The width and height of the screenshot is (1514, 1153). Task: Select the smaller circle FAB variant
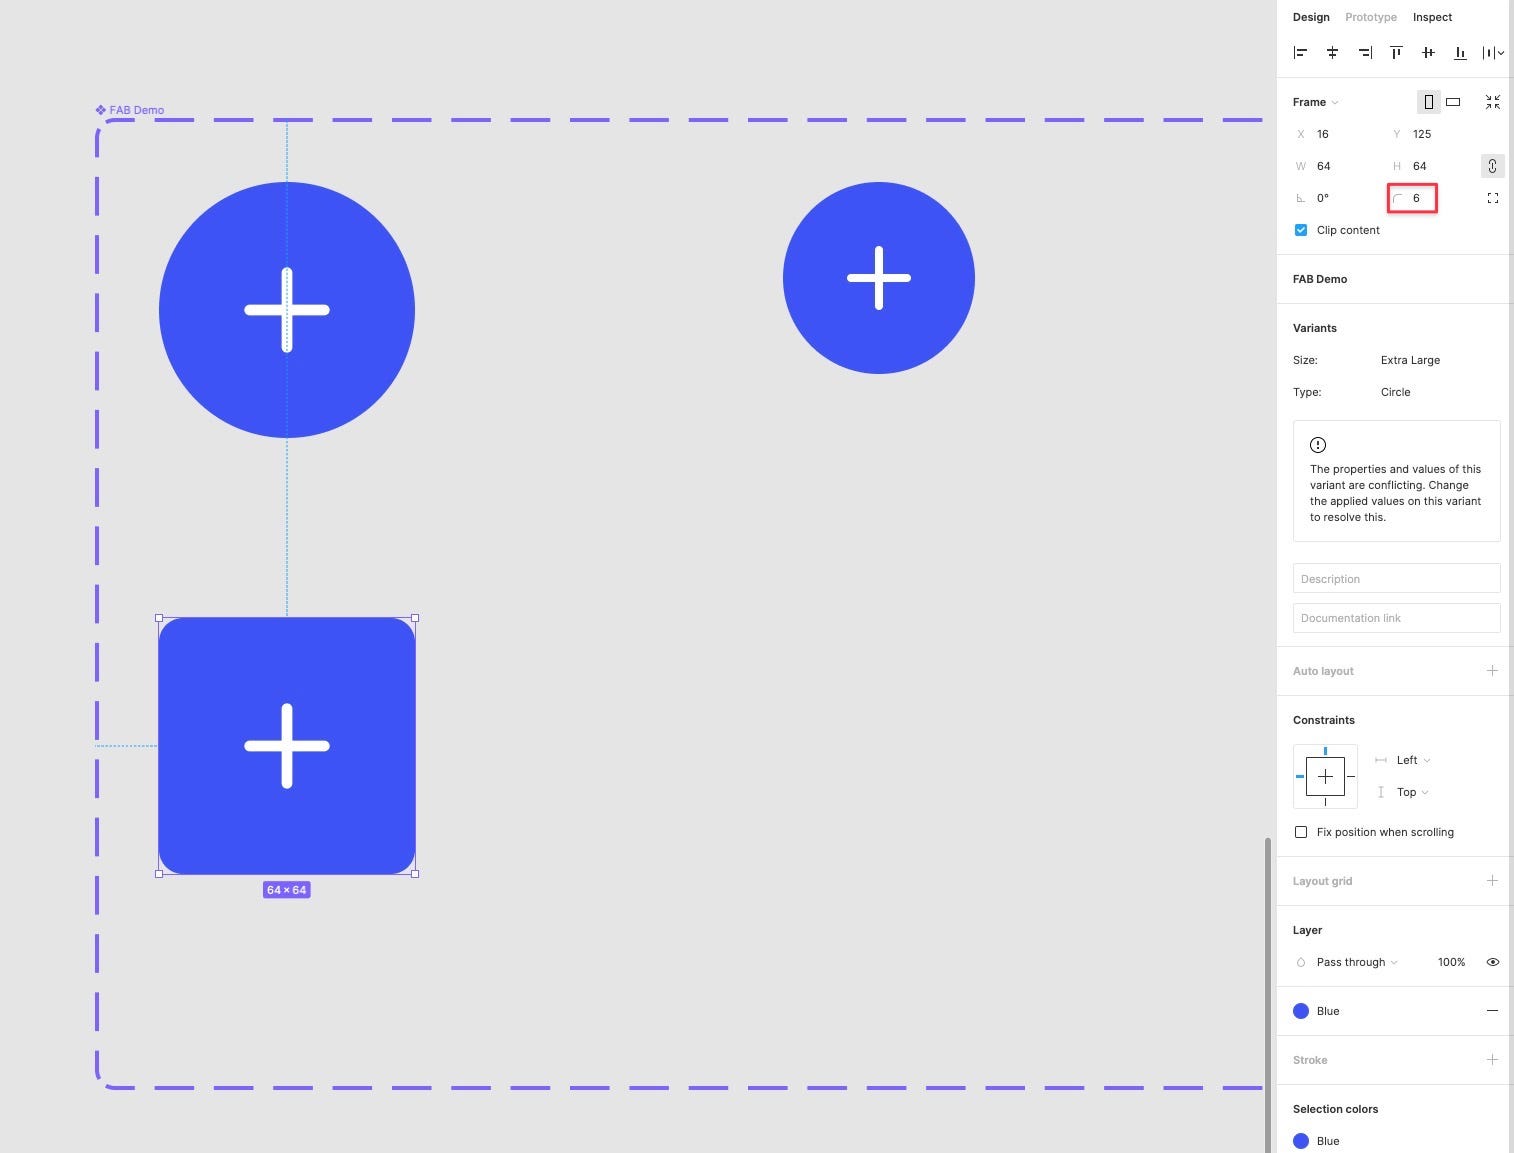[879, 278]
